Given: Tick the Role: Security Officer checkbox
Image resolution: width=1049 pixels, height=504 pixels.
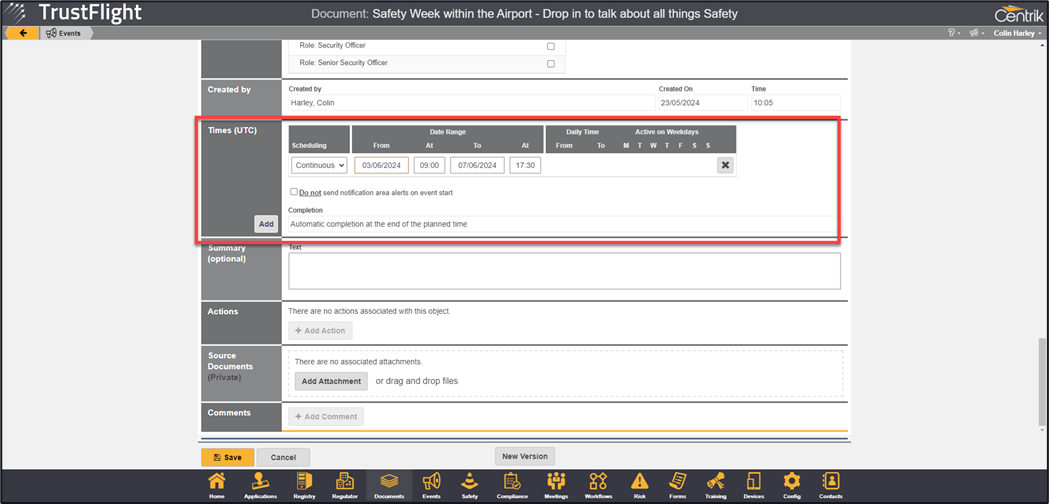Looking at the screenshot, I should 550,46.
